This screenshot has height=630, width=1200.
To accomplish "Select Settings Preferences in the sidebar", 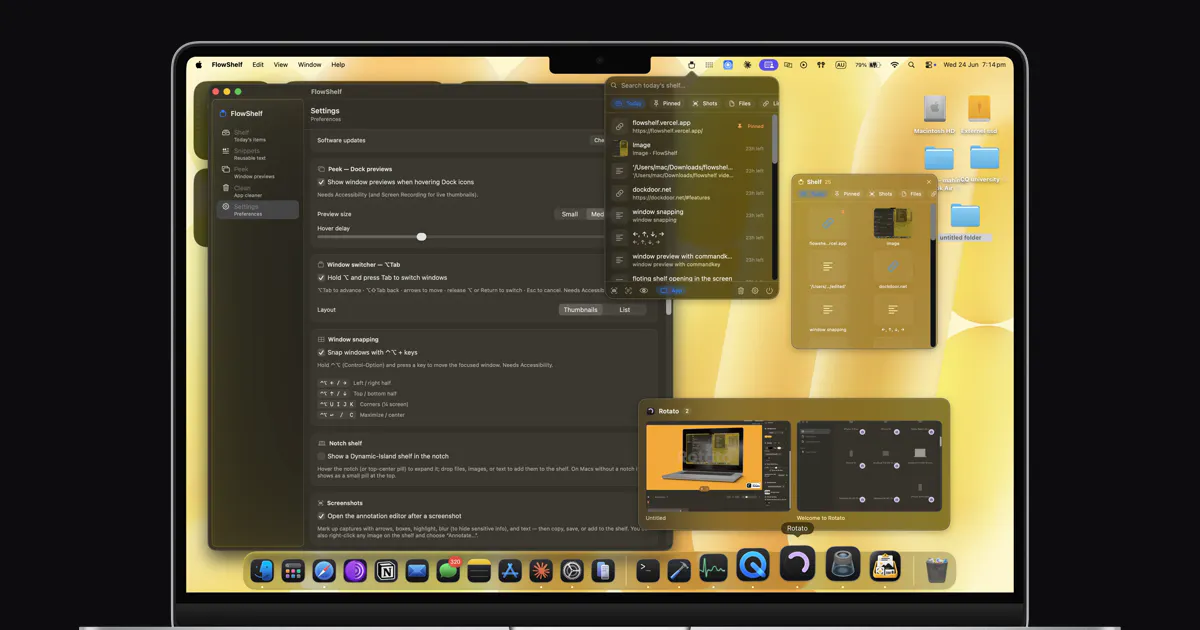I will tap(258, 210).
